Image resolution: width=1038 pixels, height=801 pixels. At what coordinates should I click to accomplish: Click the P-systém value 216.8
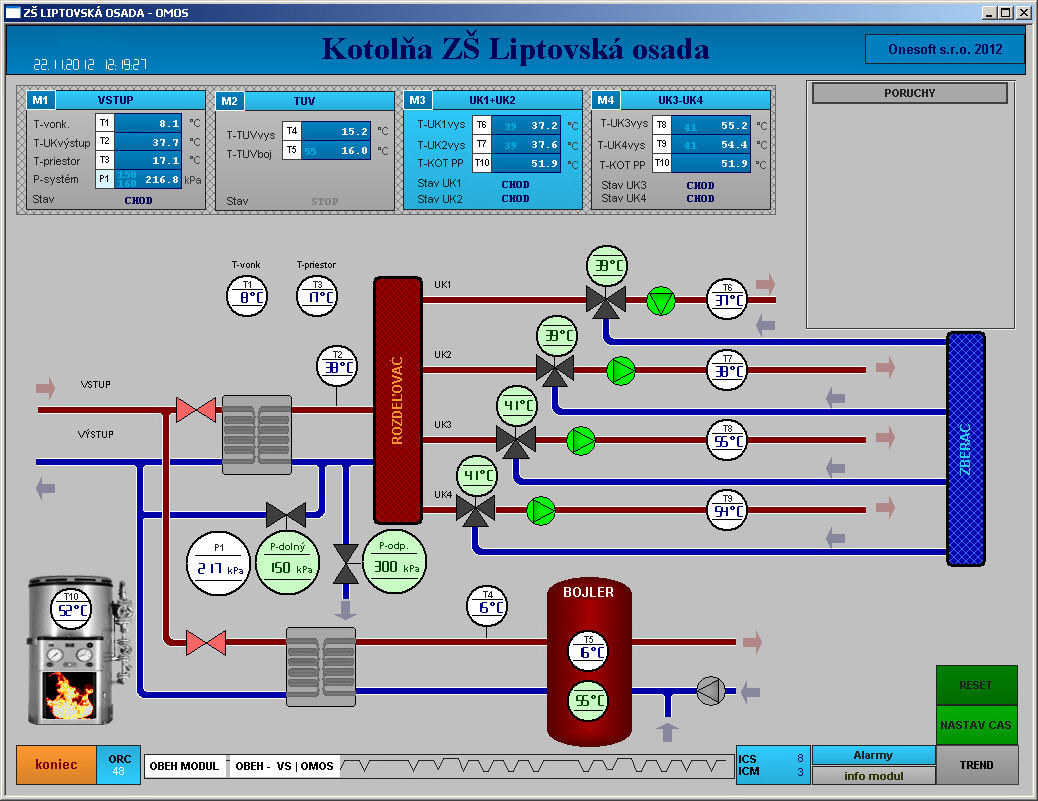click(148, 179)
